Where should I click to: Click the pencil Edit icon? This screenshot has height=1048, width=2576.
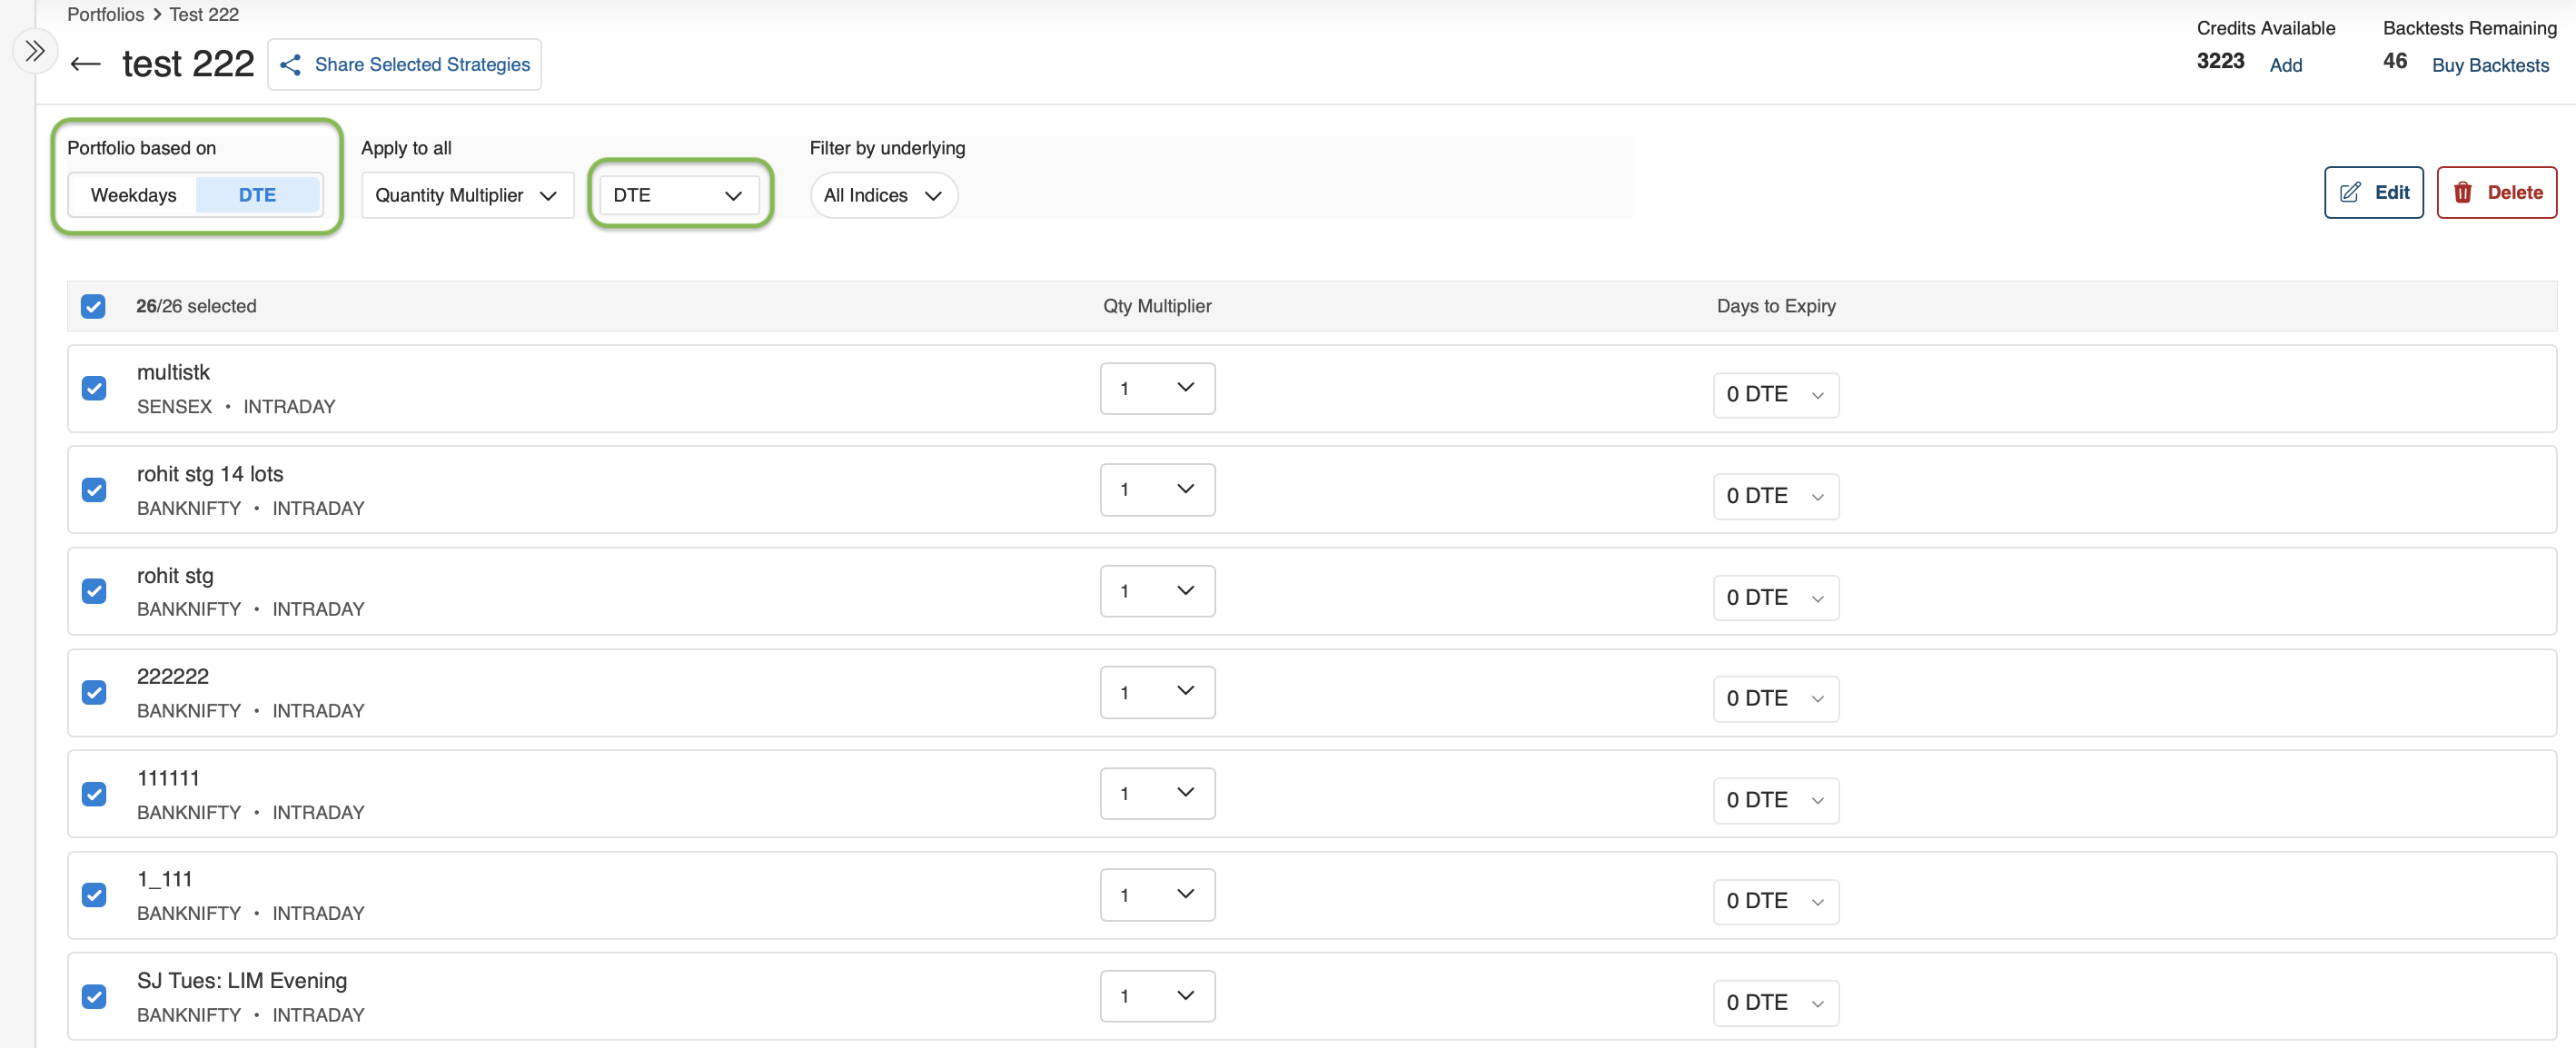(2350, 192)
